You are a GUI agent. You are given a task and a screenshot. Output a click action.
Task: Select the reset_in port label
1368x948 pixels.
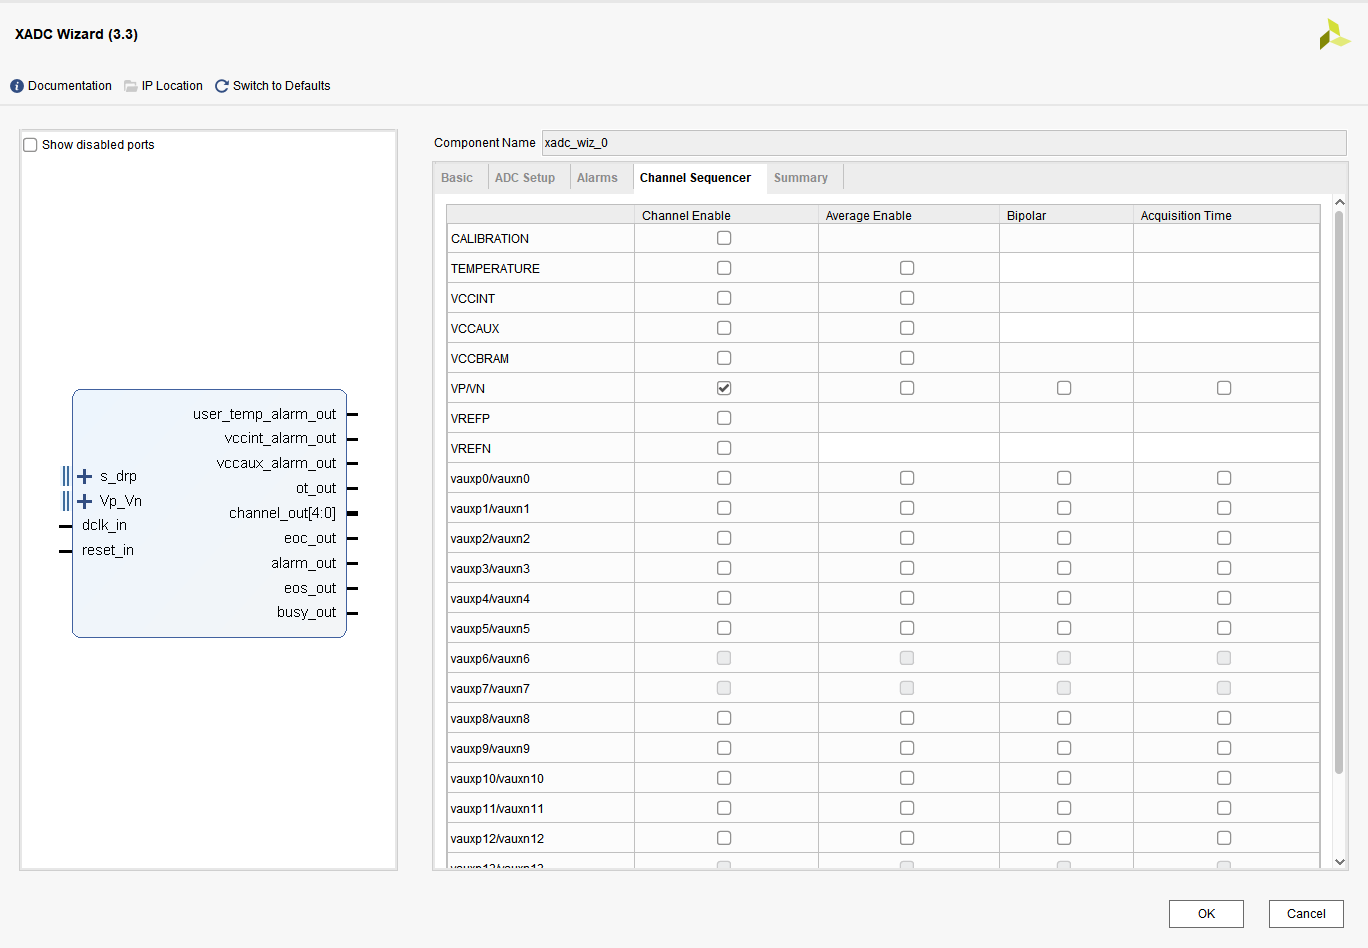pos(108,550)
